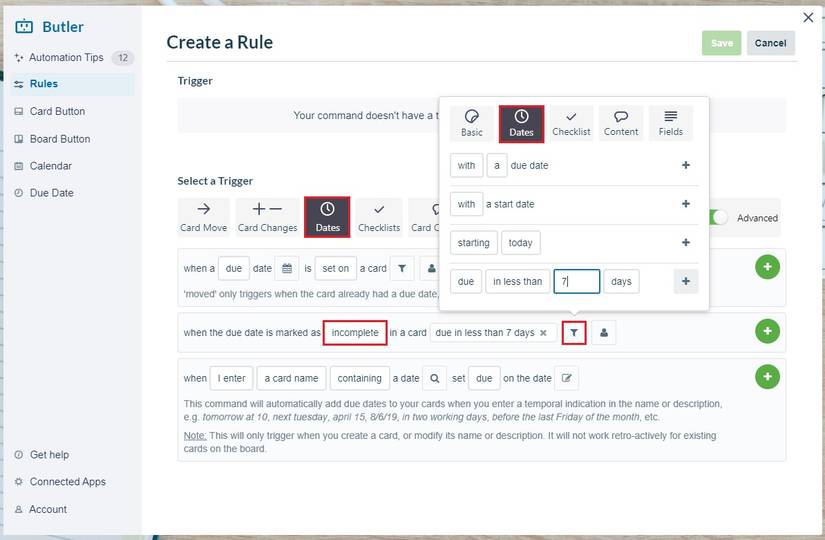Toggle the 'containing' option
This screenshot has width=825, height=540.
(x=360, y=378)
